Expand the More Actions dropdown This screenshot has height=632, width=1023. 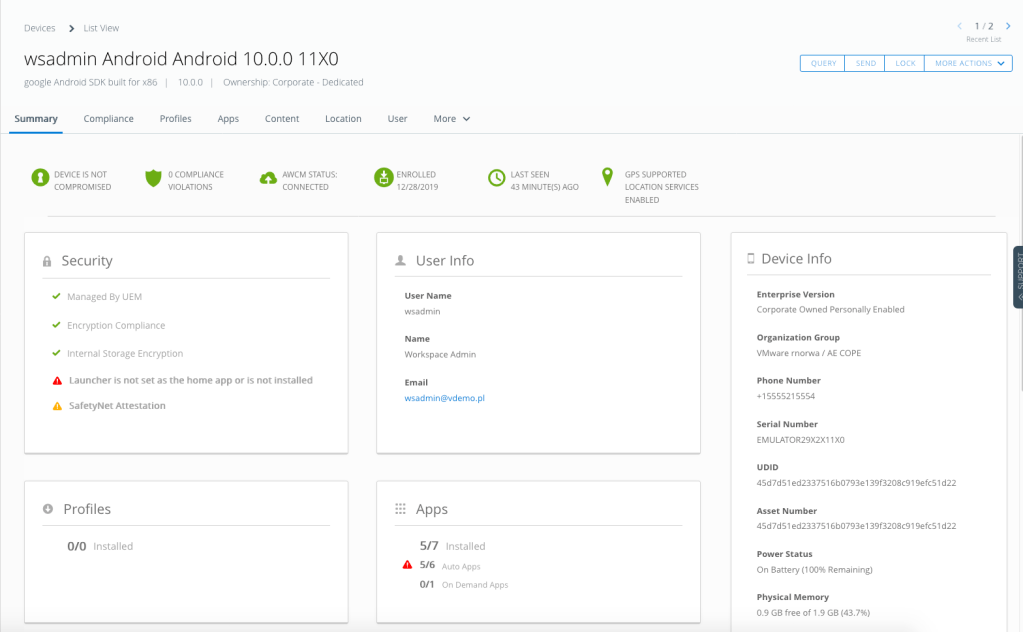click(x=967, y=63)
